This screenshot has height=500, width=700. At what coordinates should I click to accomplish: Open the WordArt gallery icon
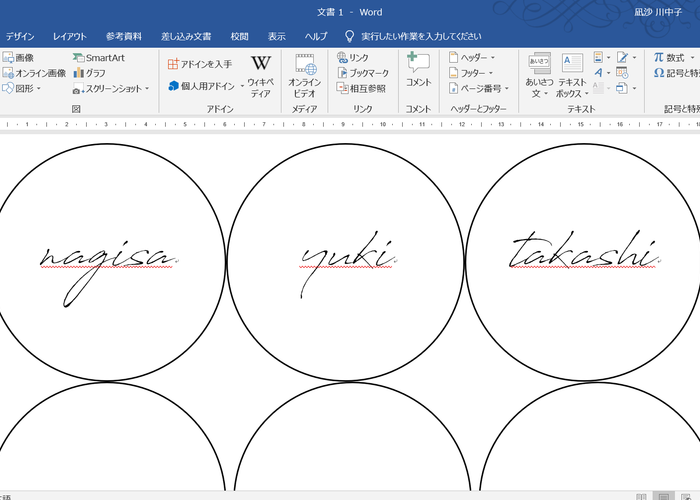click(601, 72)
